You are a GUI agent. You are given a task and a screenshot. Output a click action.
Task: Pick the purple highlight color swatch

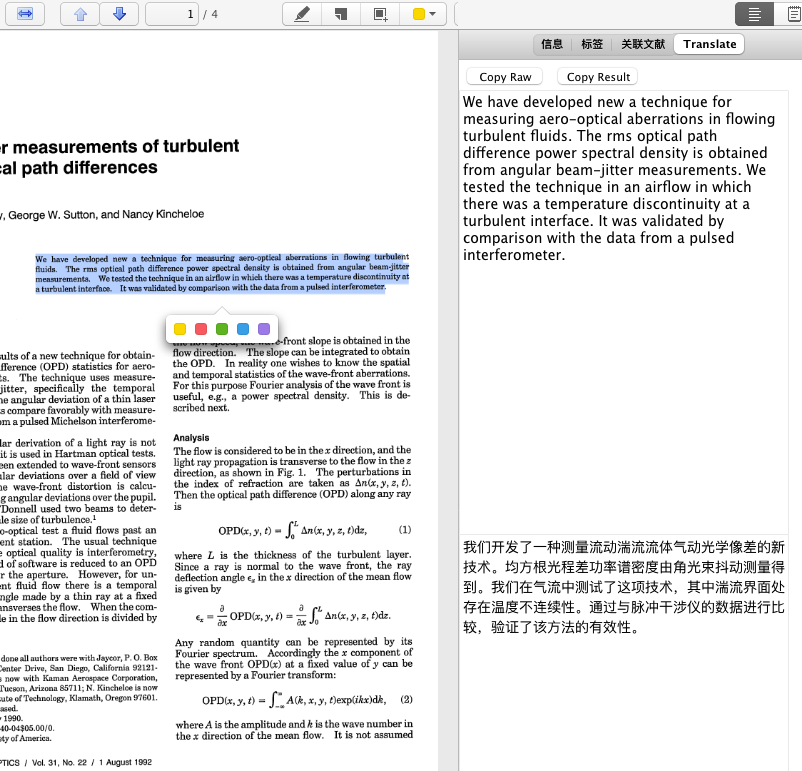(264, 329)
